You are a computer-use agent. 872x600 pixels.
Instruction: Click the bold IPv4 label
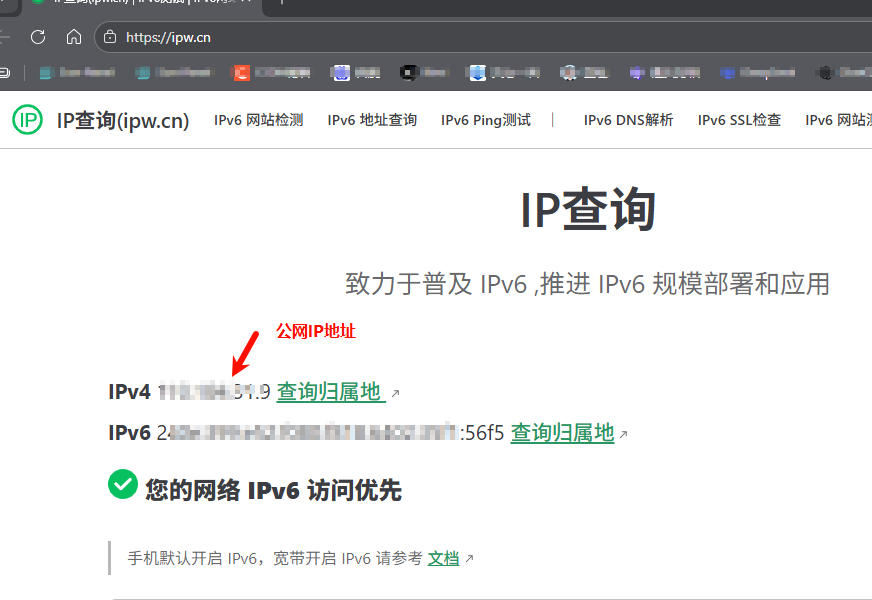click(130, 392)
